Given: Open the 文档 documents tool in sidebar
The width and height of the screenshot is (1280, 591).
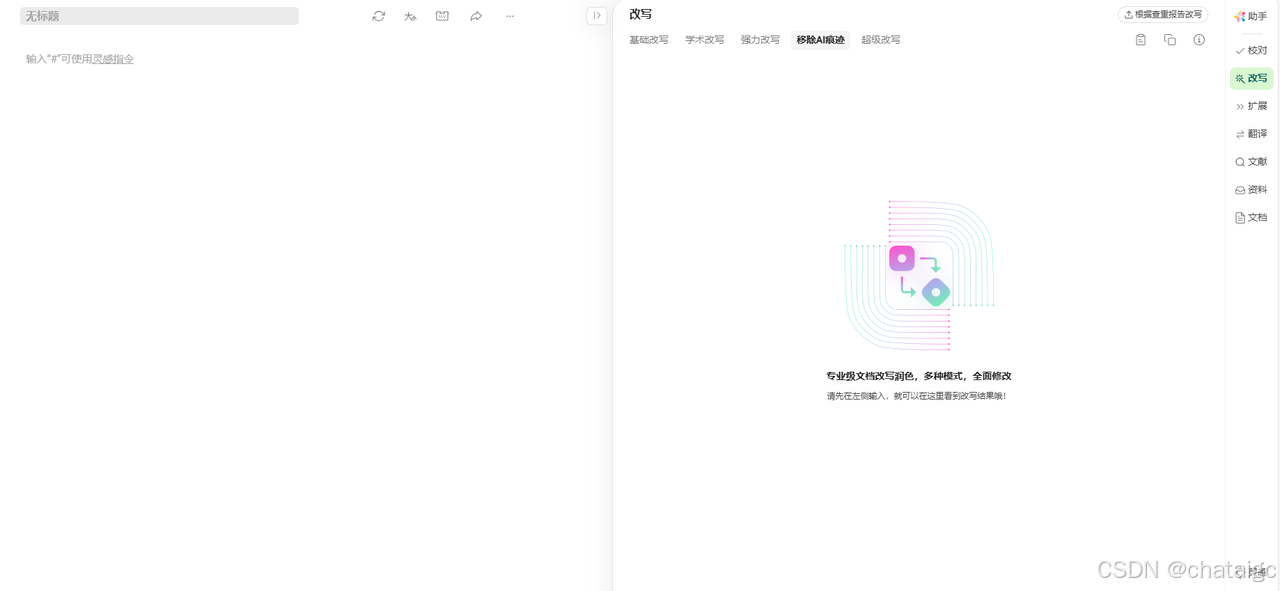Looking at the screenshot, I should coord(1251,218).
